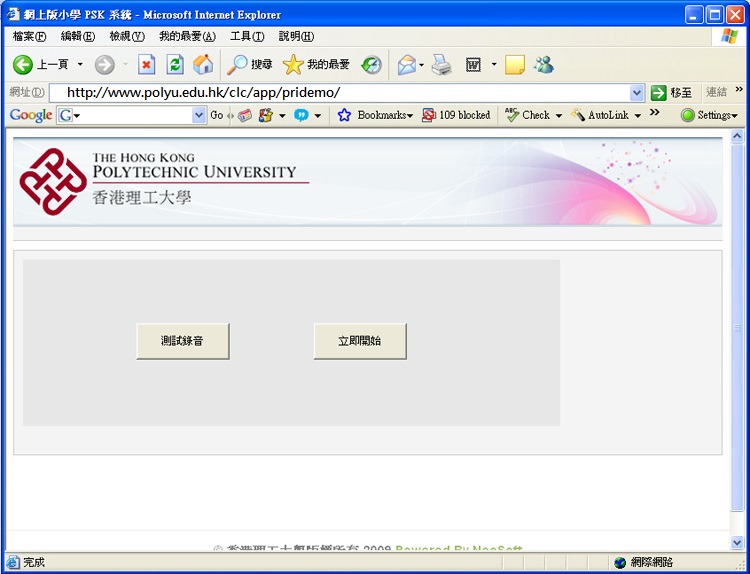The width and height of the screenshot is (750, 574).
Task: Open the Google toolbar Bookmarks dropdown
Action: [x=376, y=115]
